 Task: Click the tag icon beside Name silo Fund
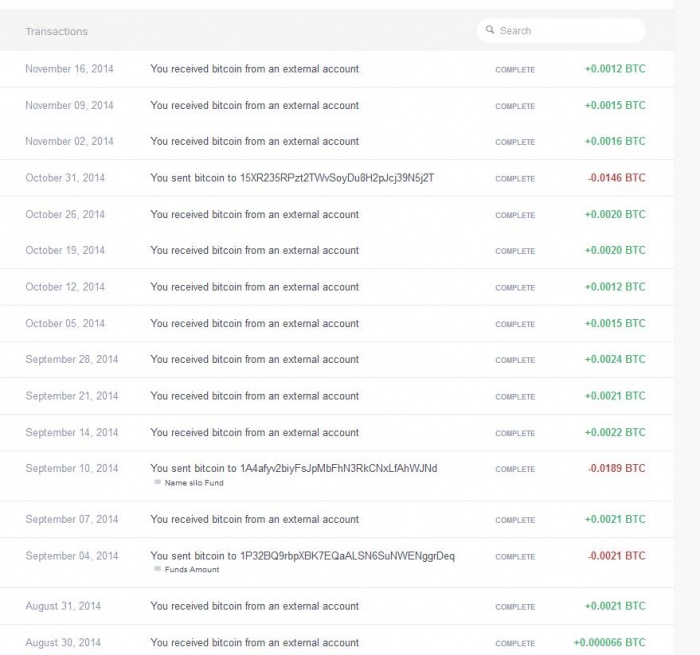point(157,483)
